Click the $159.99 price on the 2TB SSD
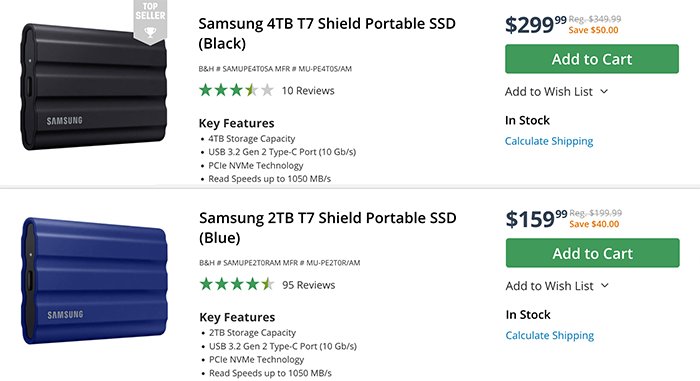700x381 pixels. (x=536, y=219)
